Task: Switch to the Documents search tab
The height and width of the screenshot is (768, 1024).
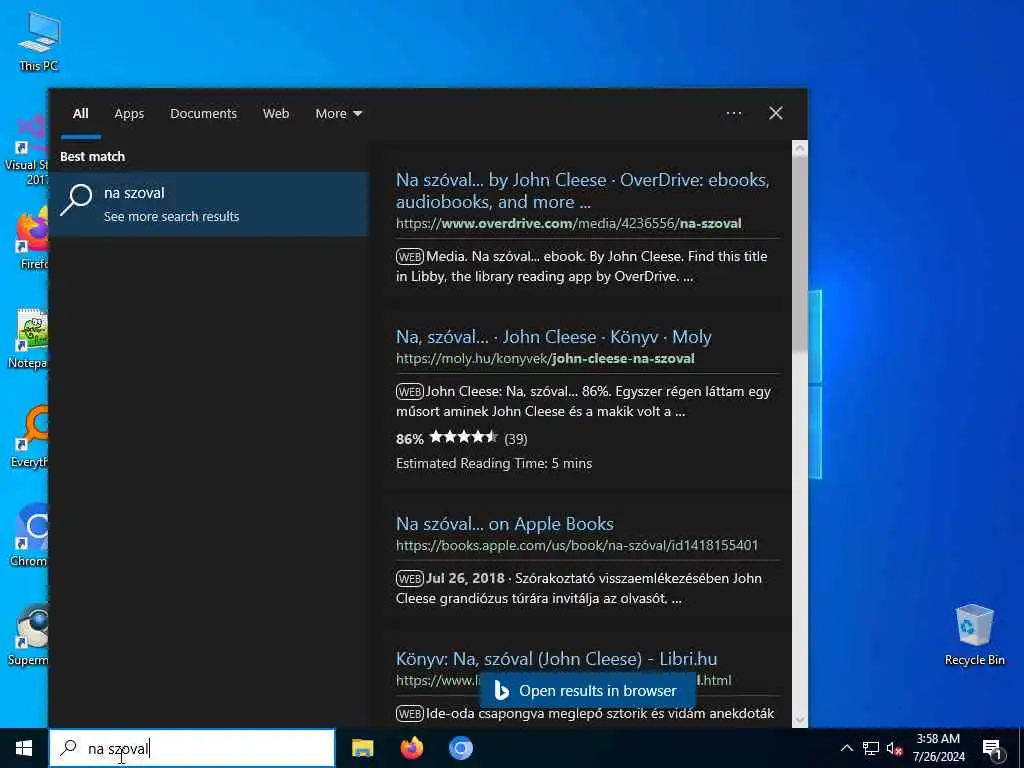Action: click(x=203, y=114)
